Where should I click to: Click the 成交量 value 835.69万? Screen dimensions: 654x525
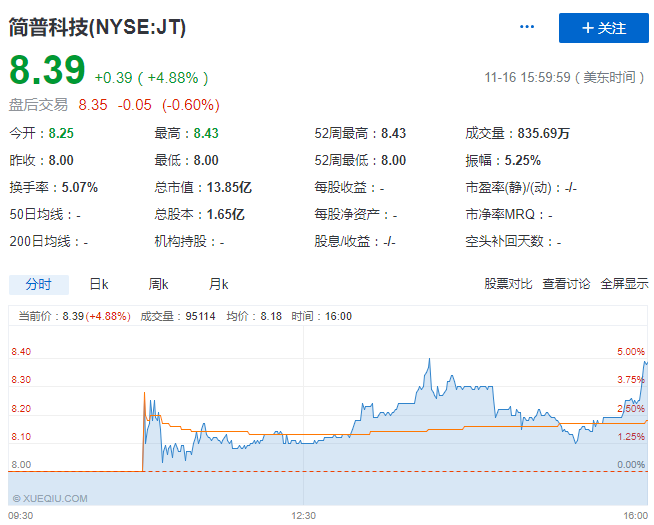[543, 133]
